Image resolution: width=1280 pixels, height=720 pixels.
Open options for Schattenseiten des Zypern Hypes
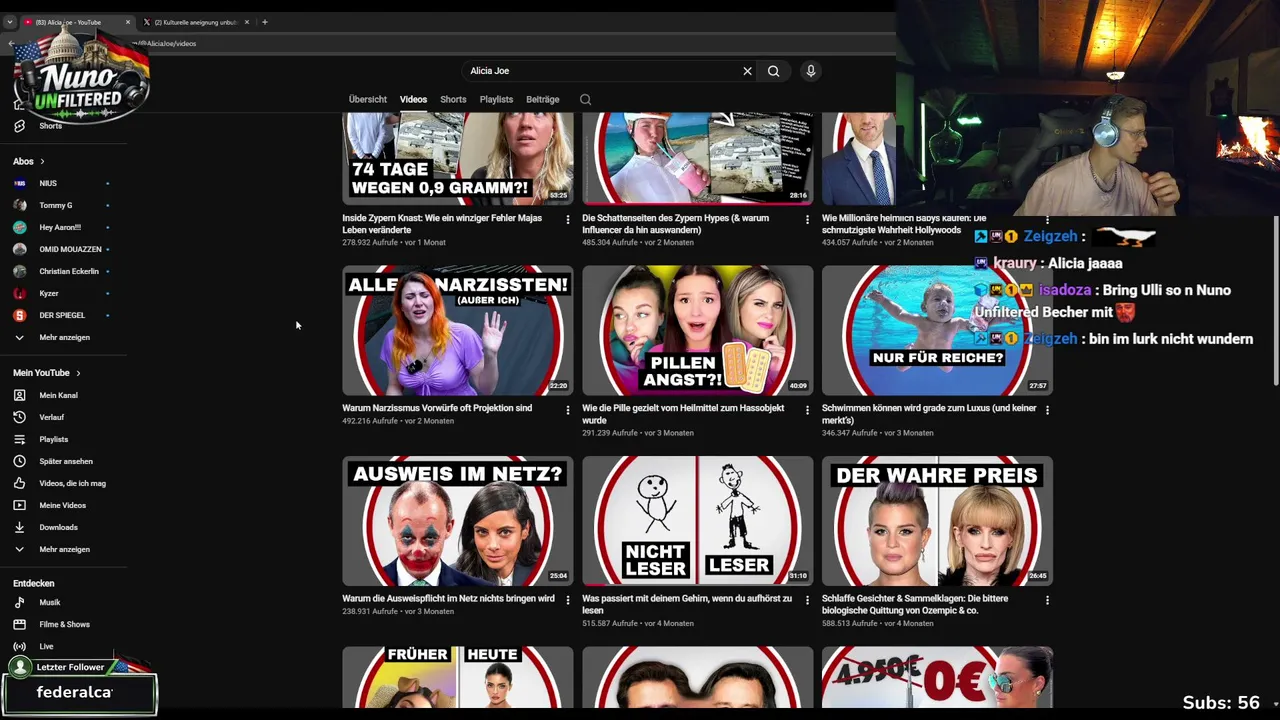pos(808,220)
